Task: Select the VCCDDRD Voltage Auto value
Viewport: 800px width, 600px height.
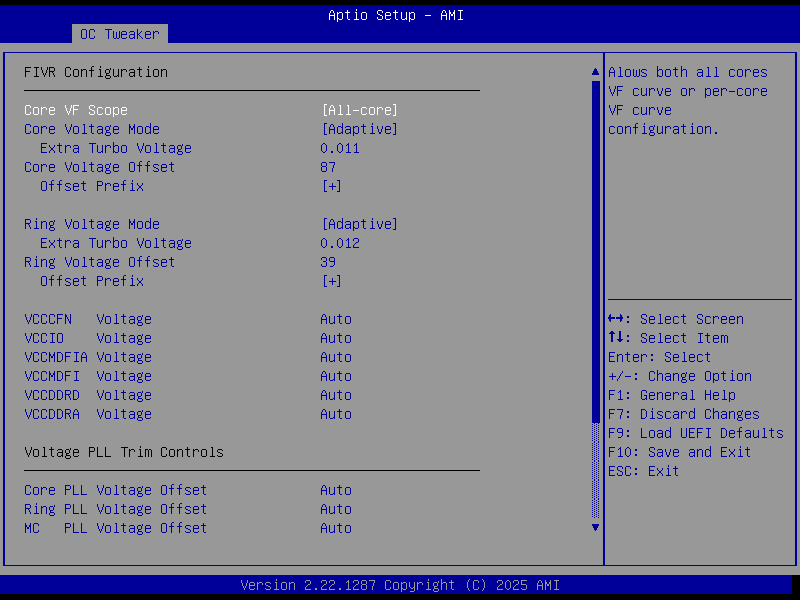Action: pyautogui.click(x=336, y=395)
